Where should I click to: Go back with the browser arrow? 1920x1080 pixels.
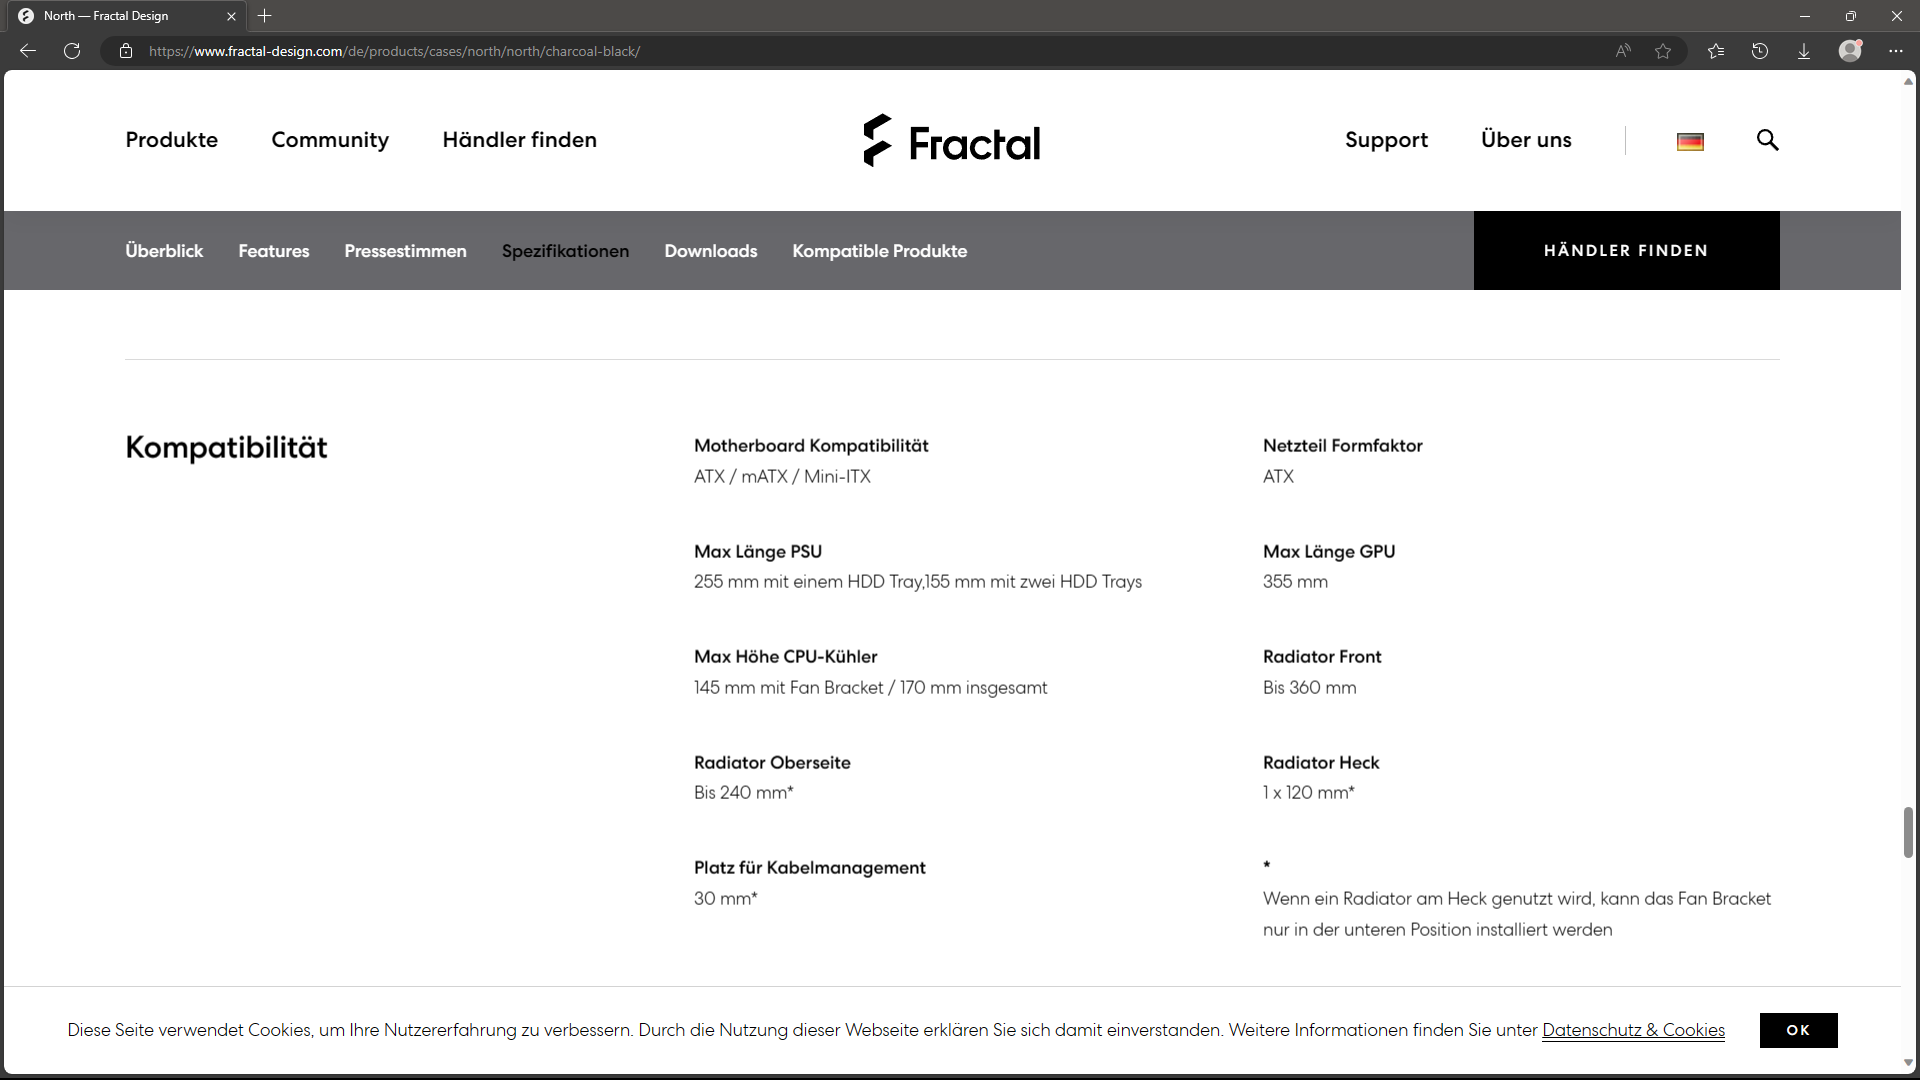(28, 51)
